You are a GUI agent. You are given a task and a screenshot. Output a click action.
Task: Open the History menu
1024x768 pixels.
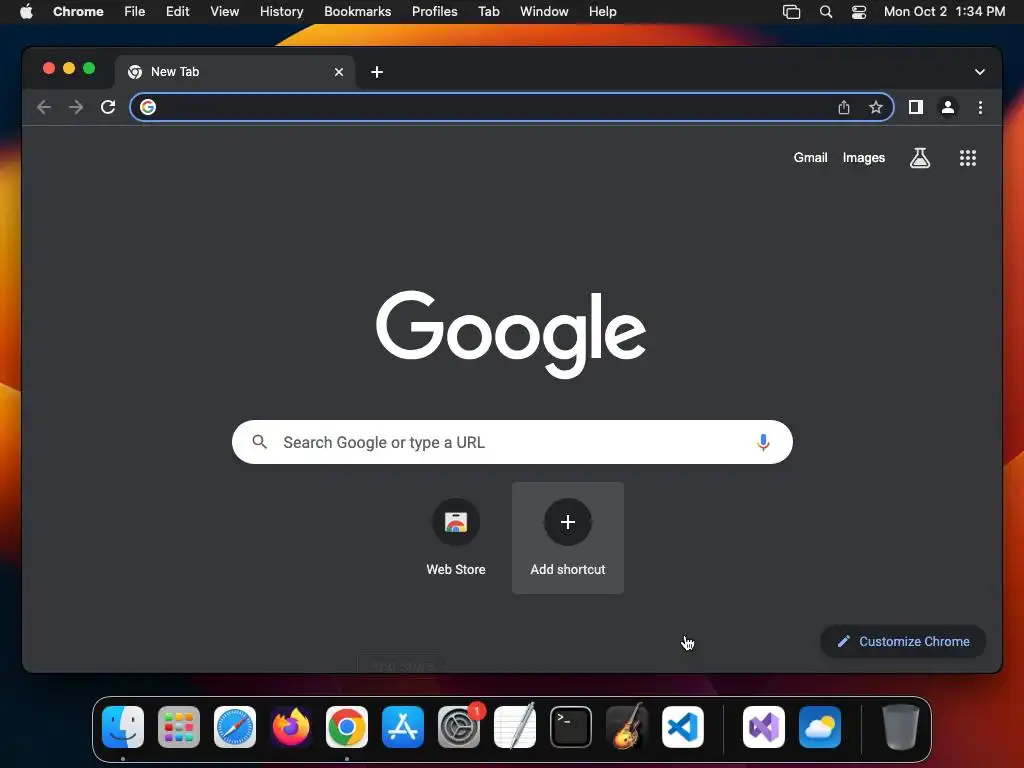coord(281,11)
